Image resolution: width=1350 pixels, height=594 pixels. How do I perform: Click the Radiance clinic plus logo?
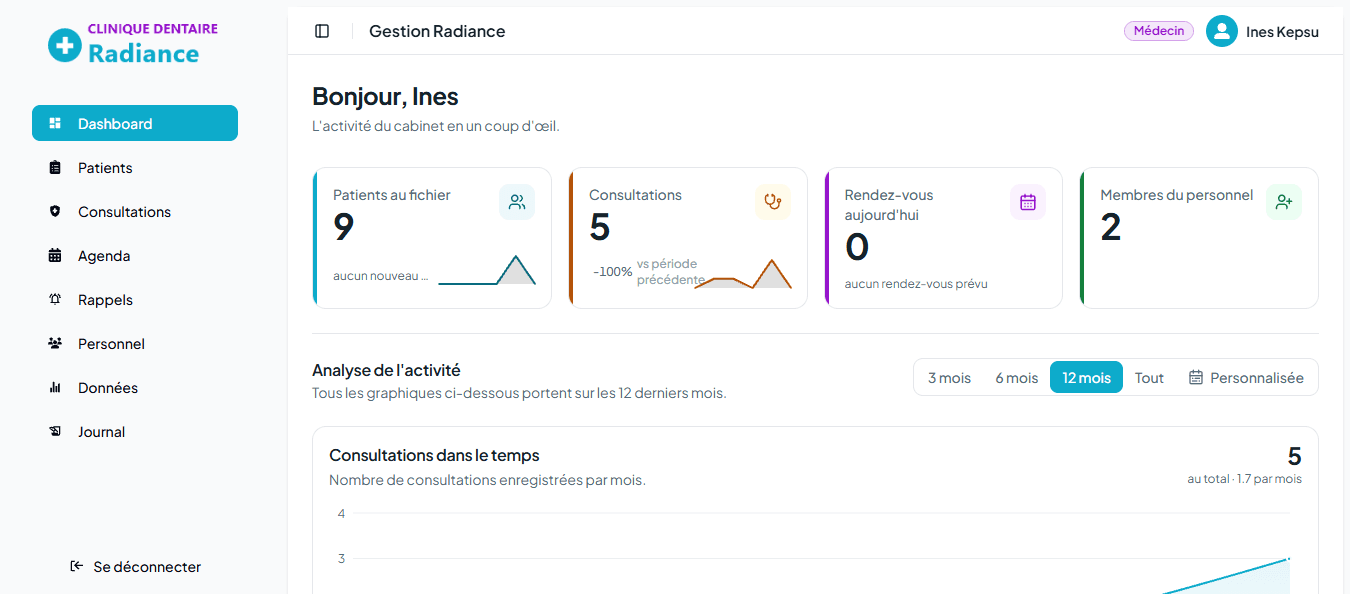click(64, 45)
